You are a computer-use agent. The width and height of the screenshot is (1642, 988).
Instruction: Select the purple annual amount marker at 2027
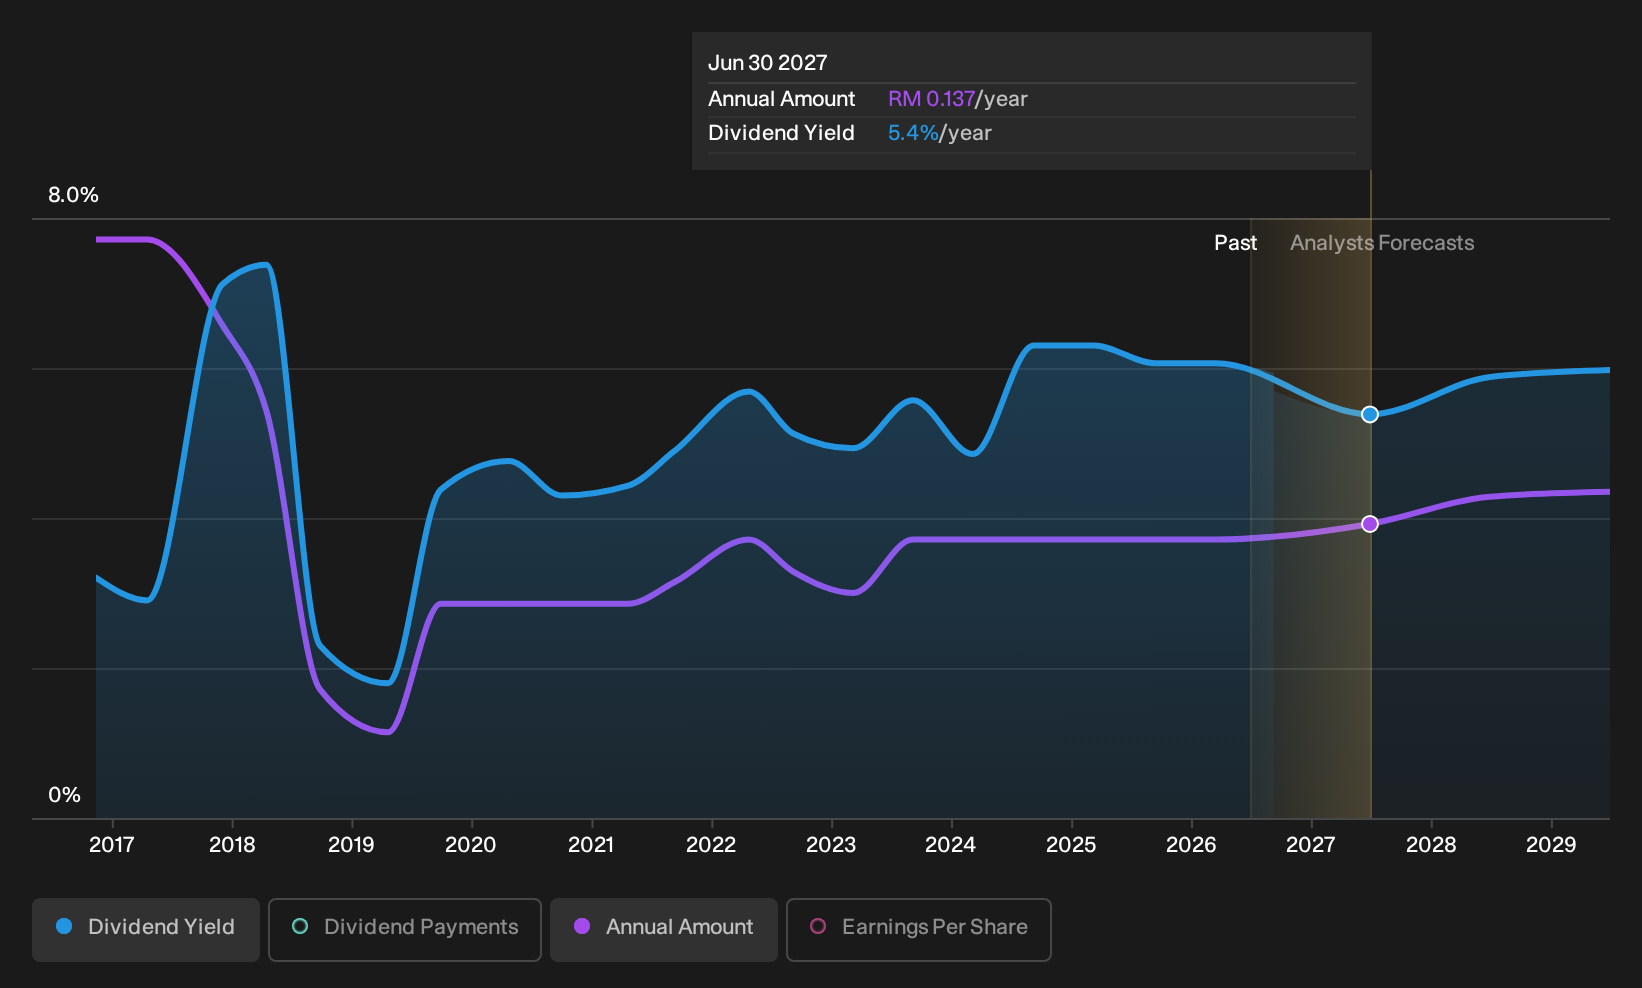click(1370, 524)
